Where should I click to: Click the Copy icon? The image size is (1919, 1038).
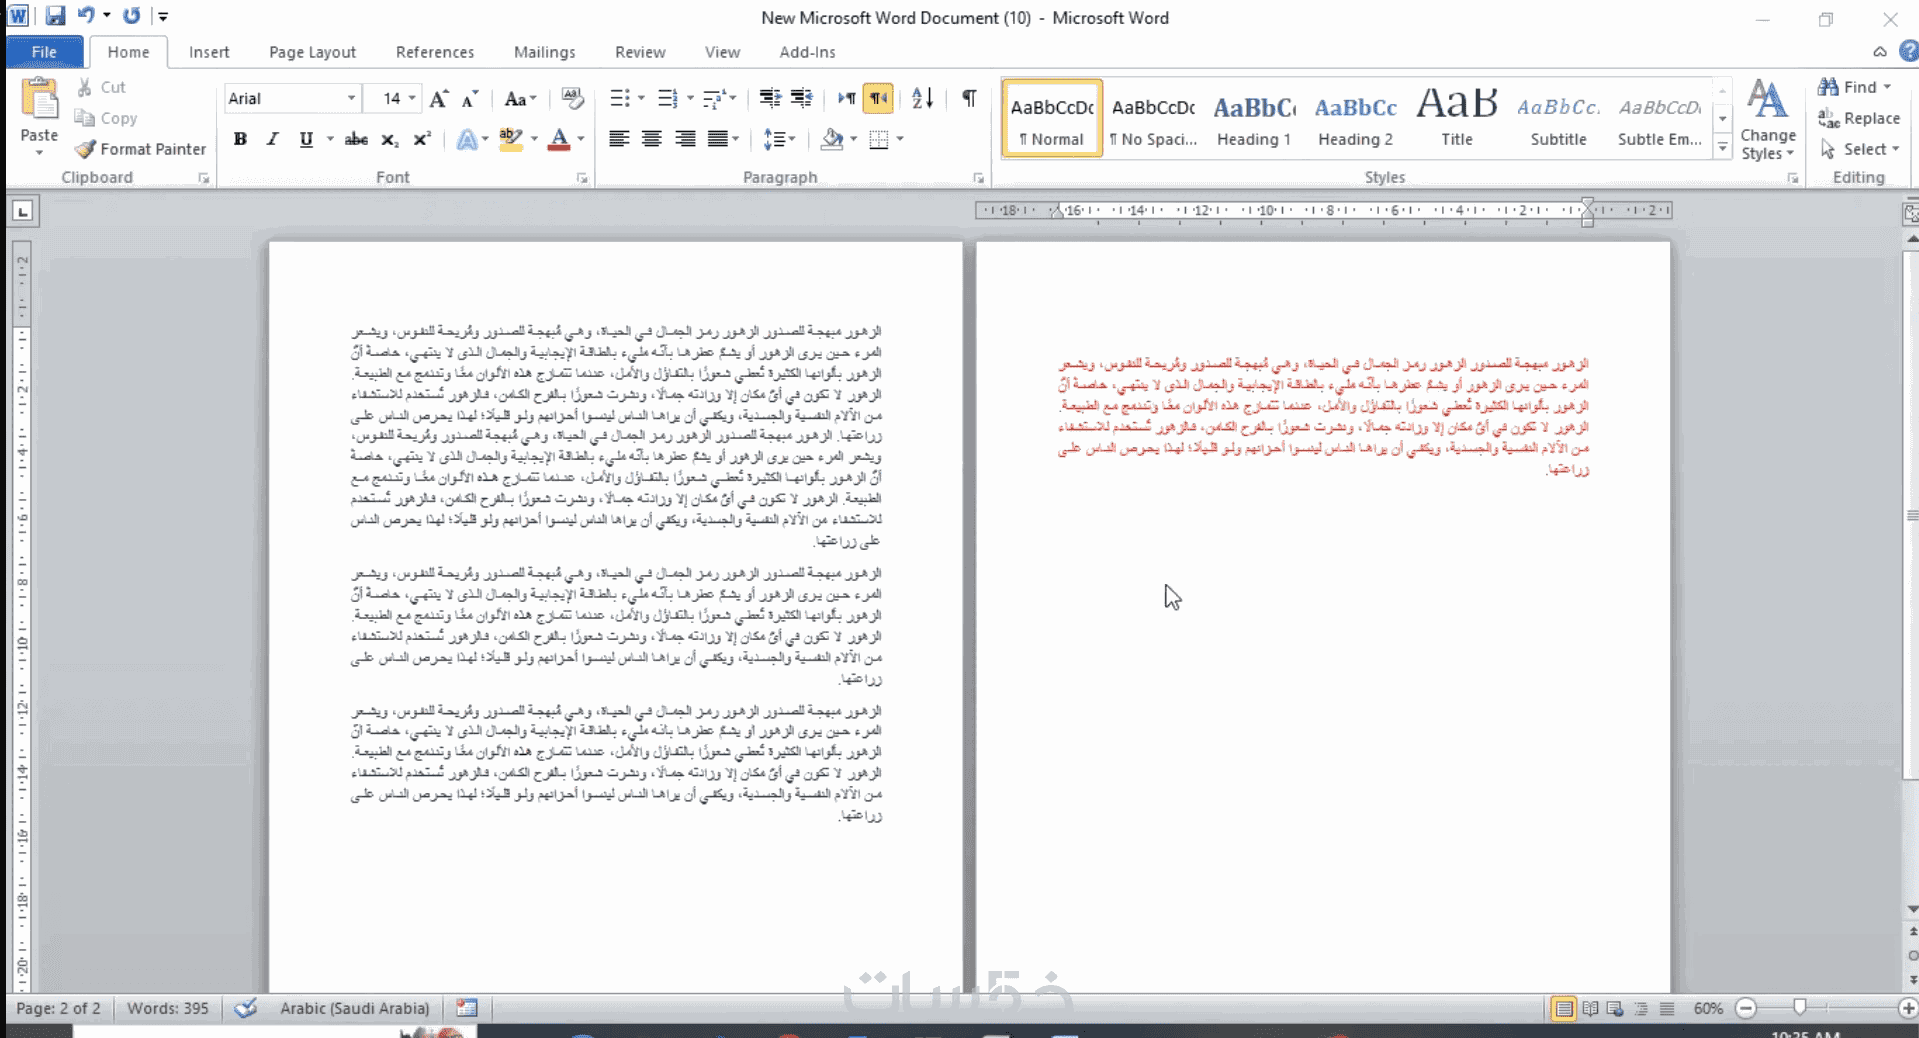coord(85,118)
